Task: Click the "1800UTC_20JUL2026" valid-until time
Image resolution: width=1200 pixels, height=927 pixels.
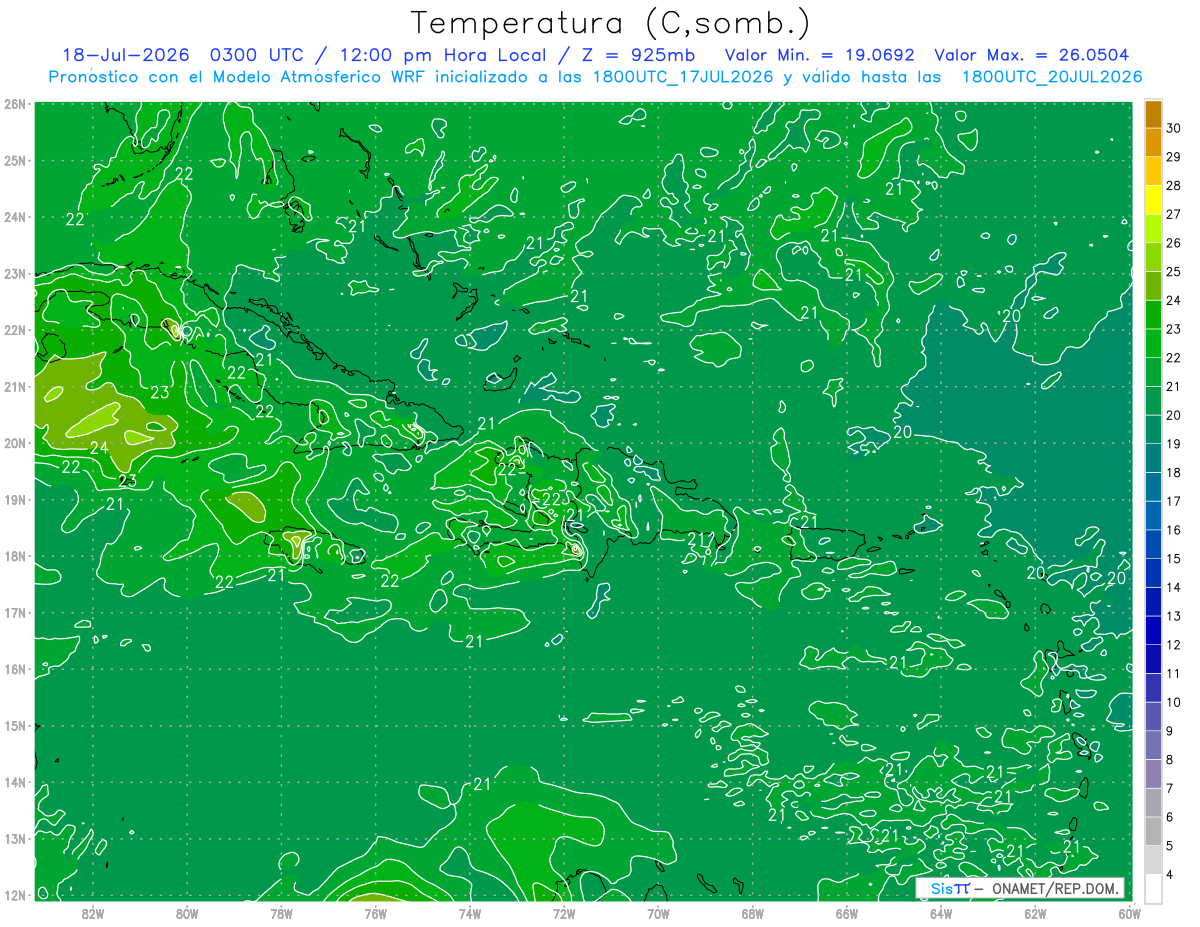Action: pos(1052,77)
